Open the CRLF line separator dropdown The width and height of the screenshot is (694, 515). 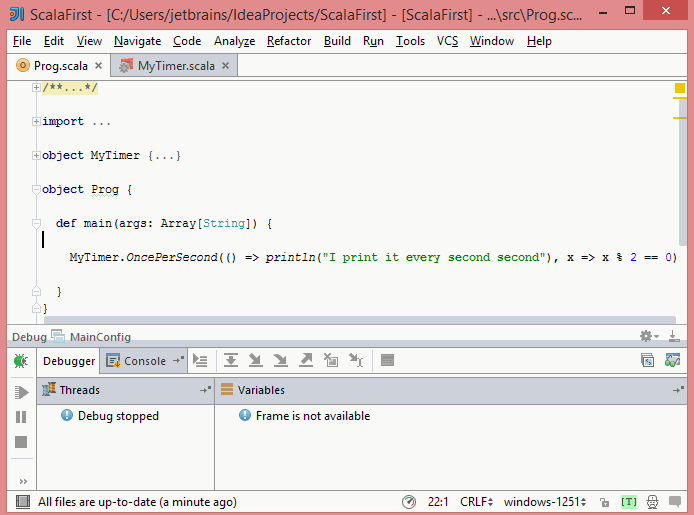point(476,502)
